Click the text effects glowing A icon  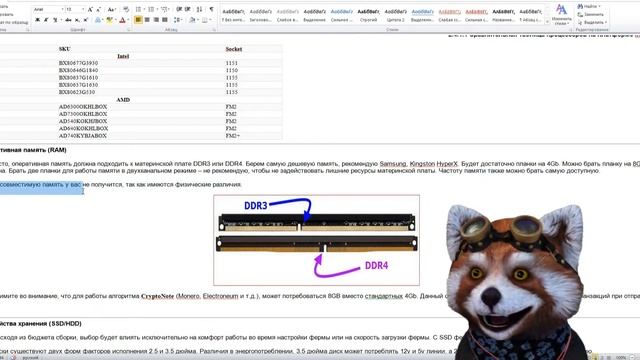98,20
